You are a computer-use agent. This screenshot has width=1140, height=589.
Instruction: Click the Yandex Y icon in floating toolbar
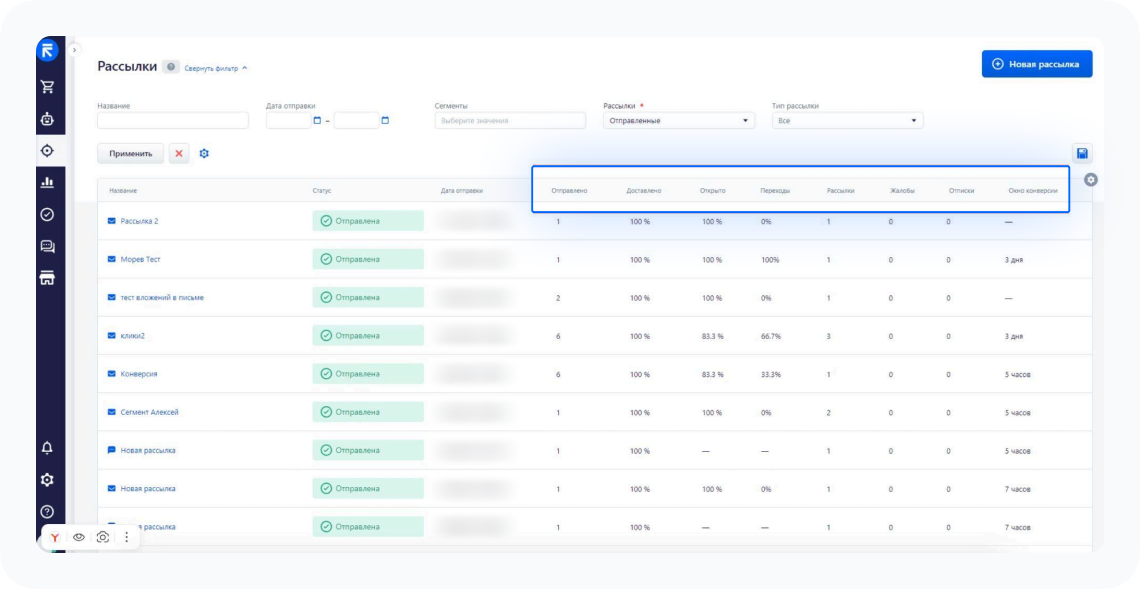click(x=55, y=537)
